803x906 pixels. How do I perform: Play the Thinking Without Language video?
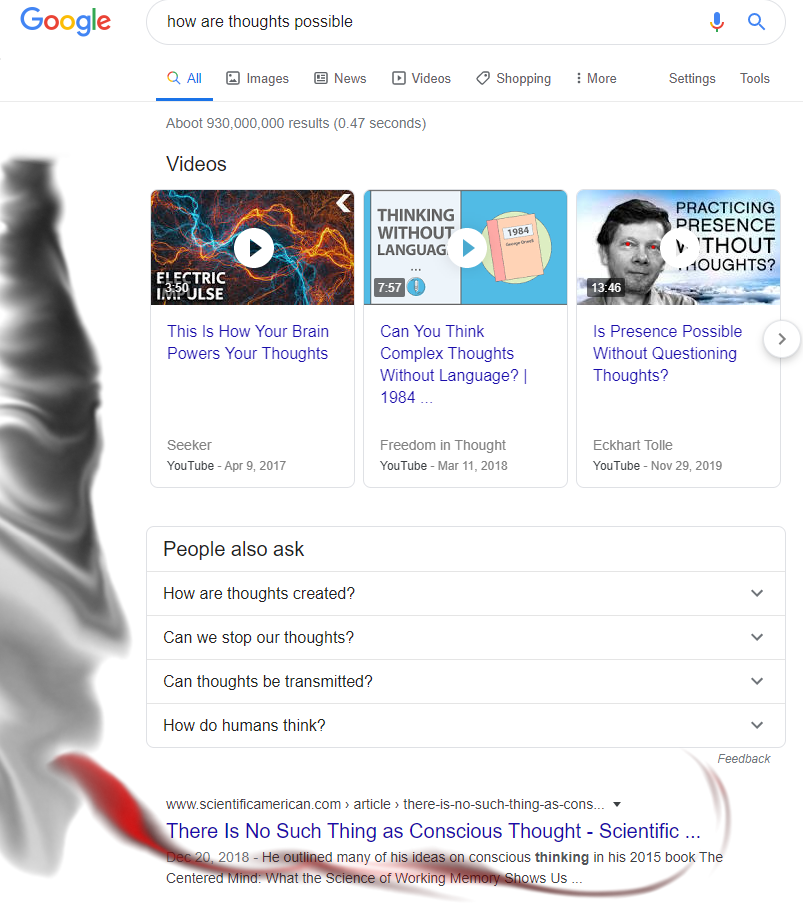click(x=466, y=247)
